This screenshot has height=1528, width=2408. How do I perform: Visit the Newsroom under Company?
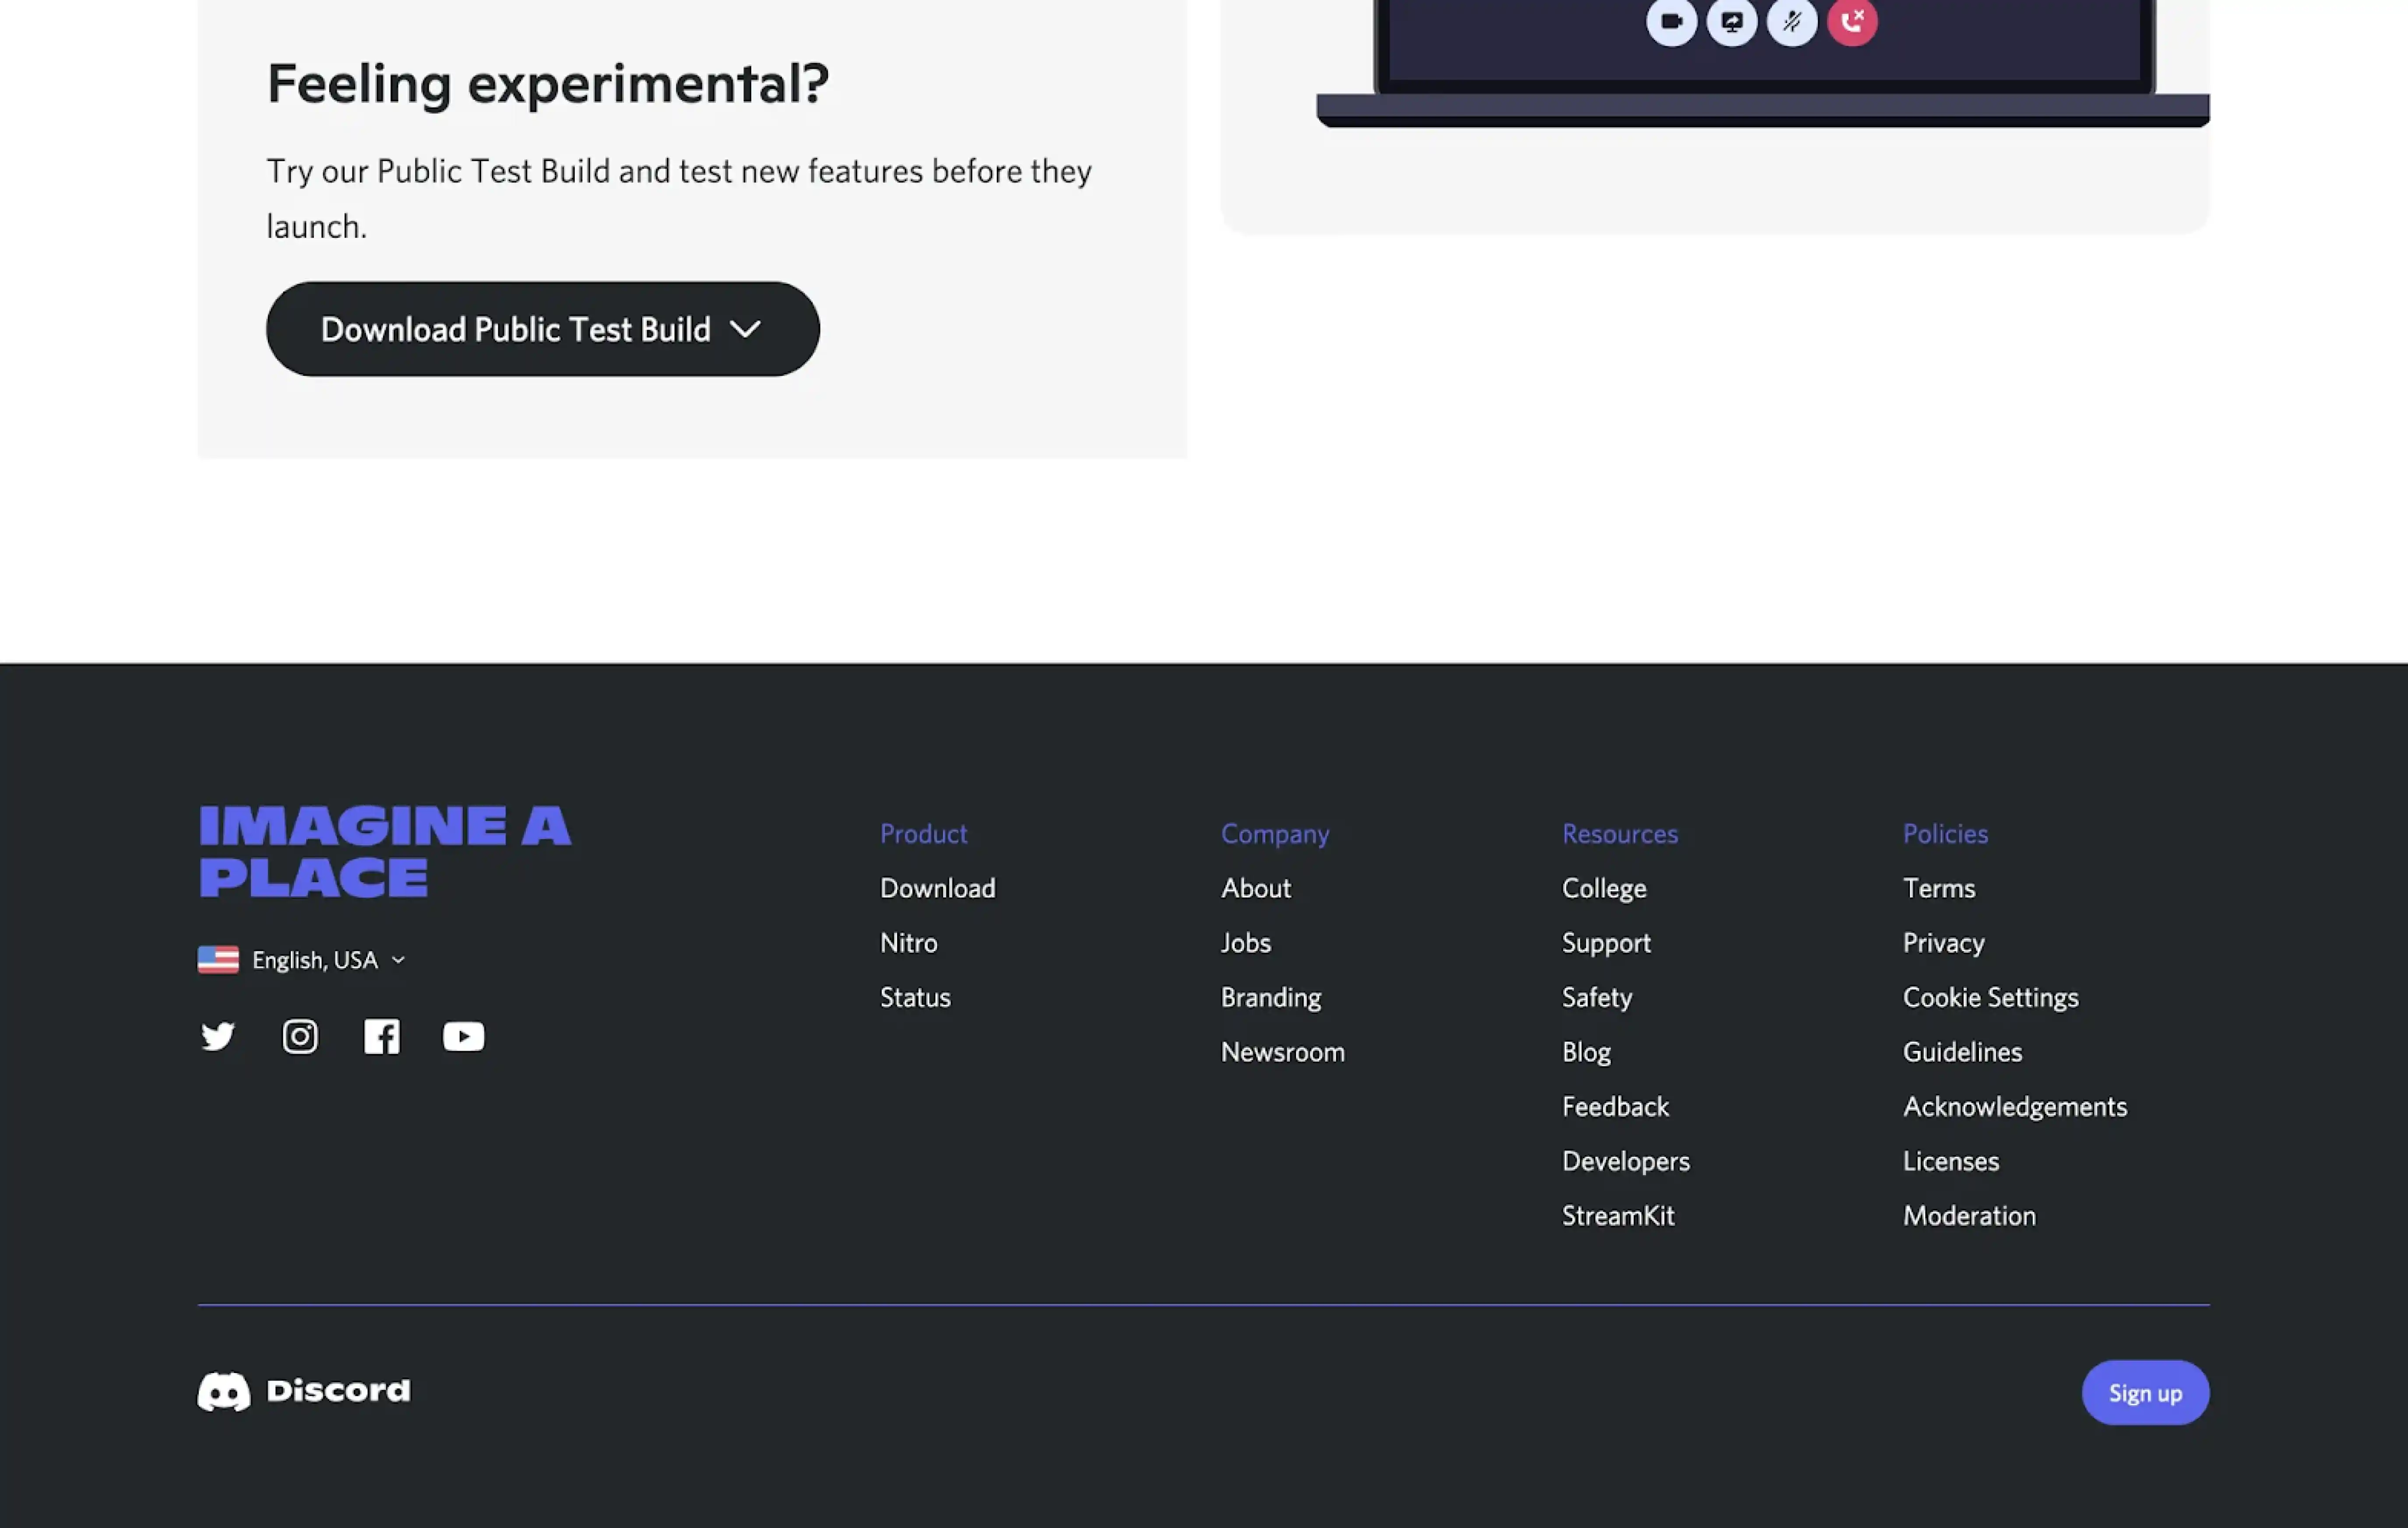(1283, 1051)
